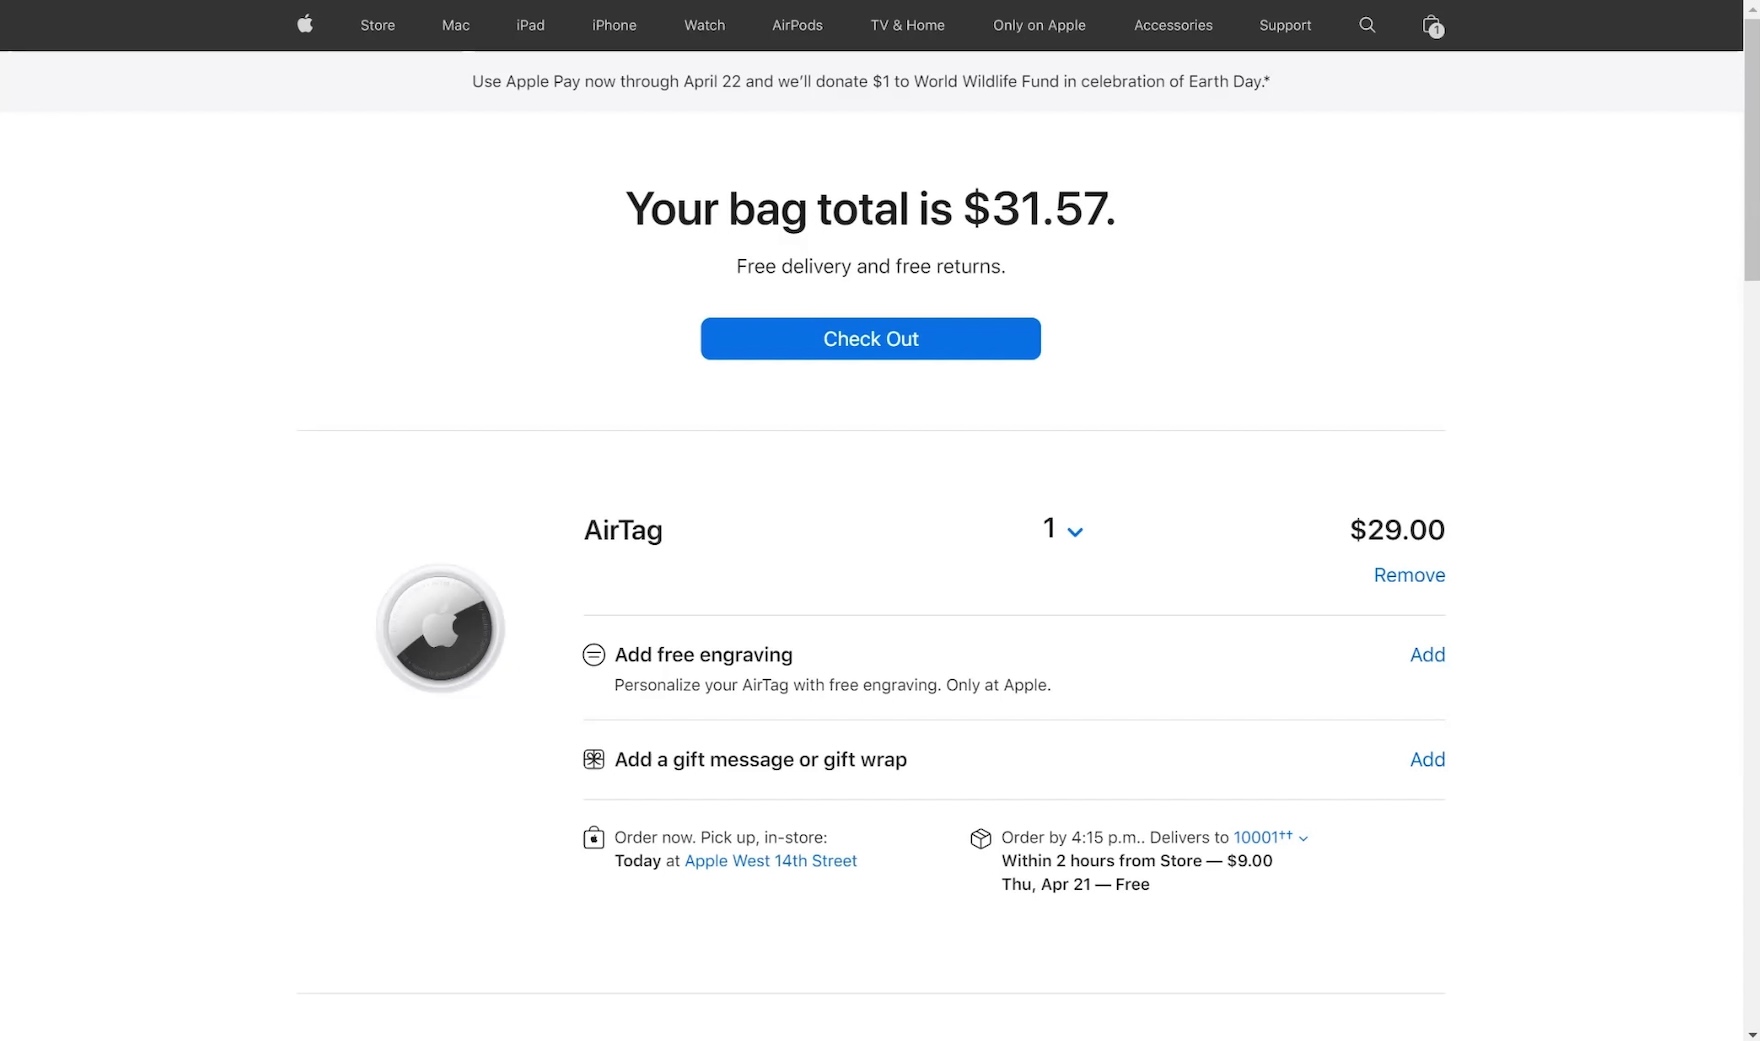The width and height of the screenshot is (1760, 1041).
Task: Open the shopping bag icon
Action: [1432, 26]
